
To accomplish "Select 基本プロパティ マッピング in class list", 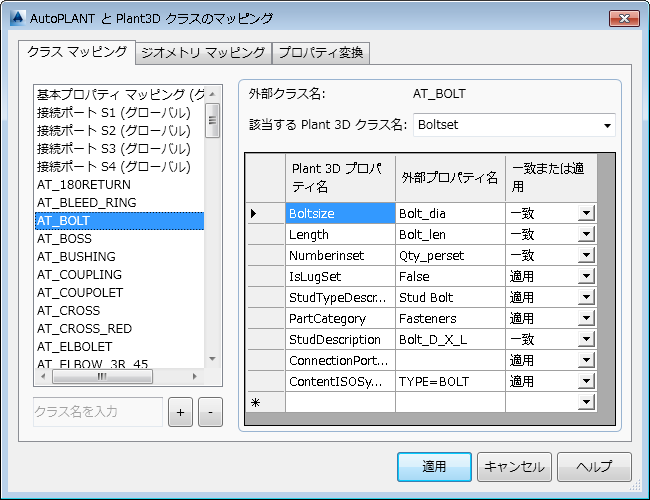I will pyautogui.click(x=120, y=95).
